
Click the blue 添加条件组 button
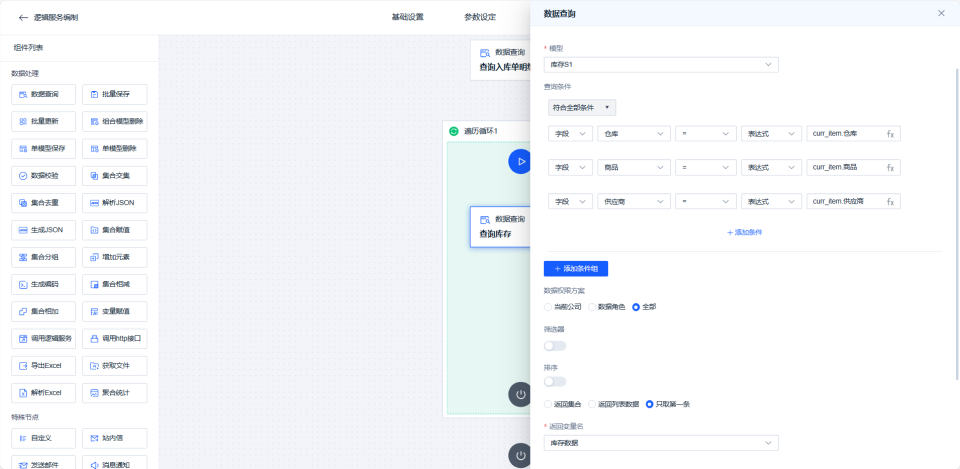pos(576,268)
